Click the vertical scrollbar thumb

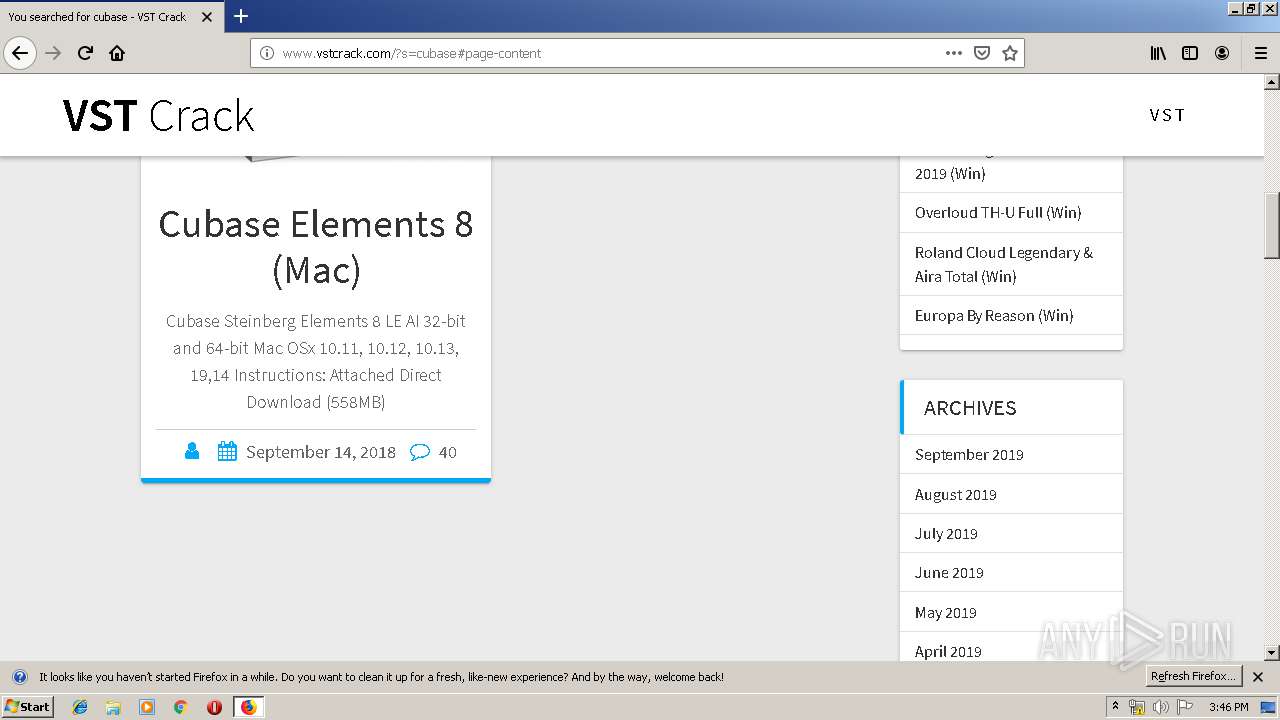pyautogui.click(x=1272, y=225)
